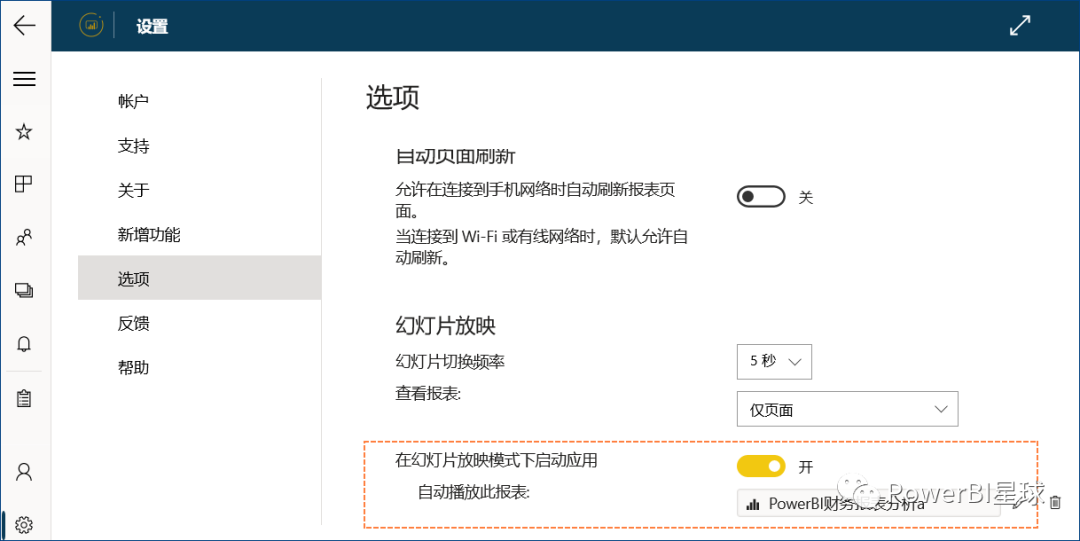1080x541 pixels.
Task: Click the 查看报表: label
Action: coord(428,394)
